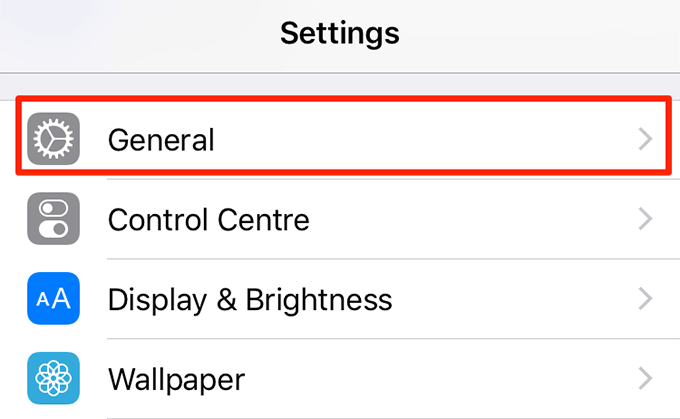Click the chevron on Control Centre row

(x=645, y=219)
